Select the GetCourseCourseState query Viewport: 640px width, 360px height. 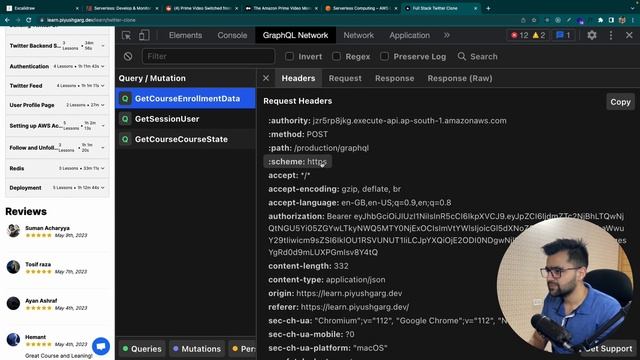[x=186, y=139]
